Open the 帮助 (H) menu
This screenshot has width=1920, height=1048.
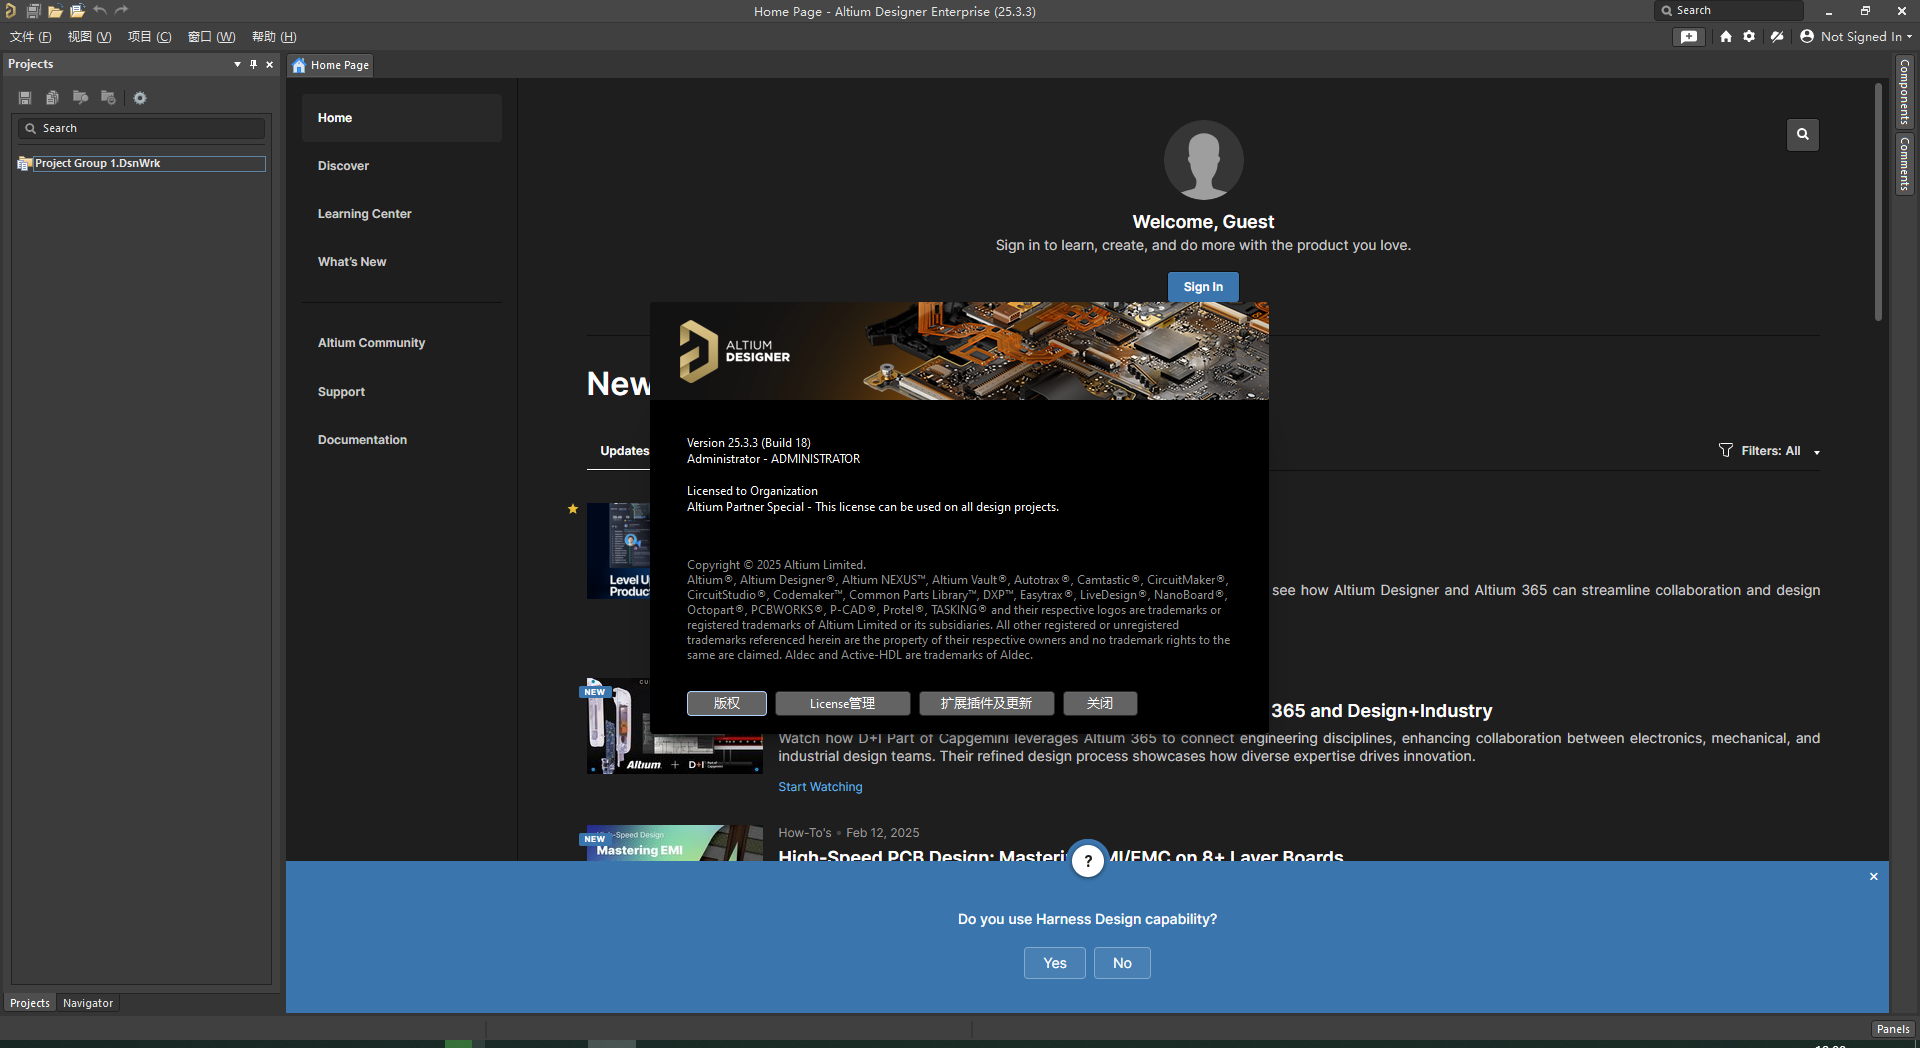pos(274,37)
